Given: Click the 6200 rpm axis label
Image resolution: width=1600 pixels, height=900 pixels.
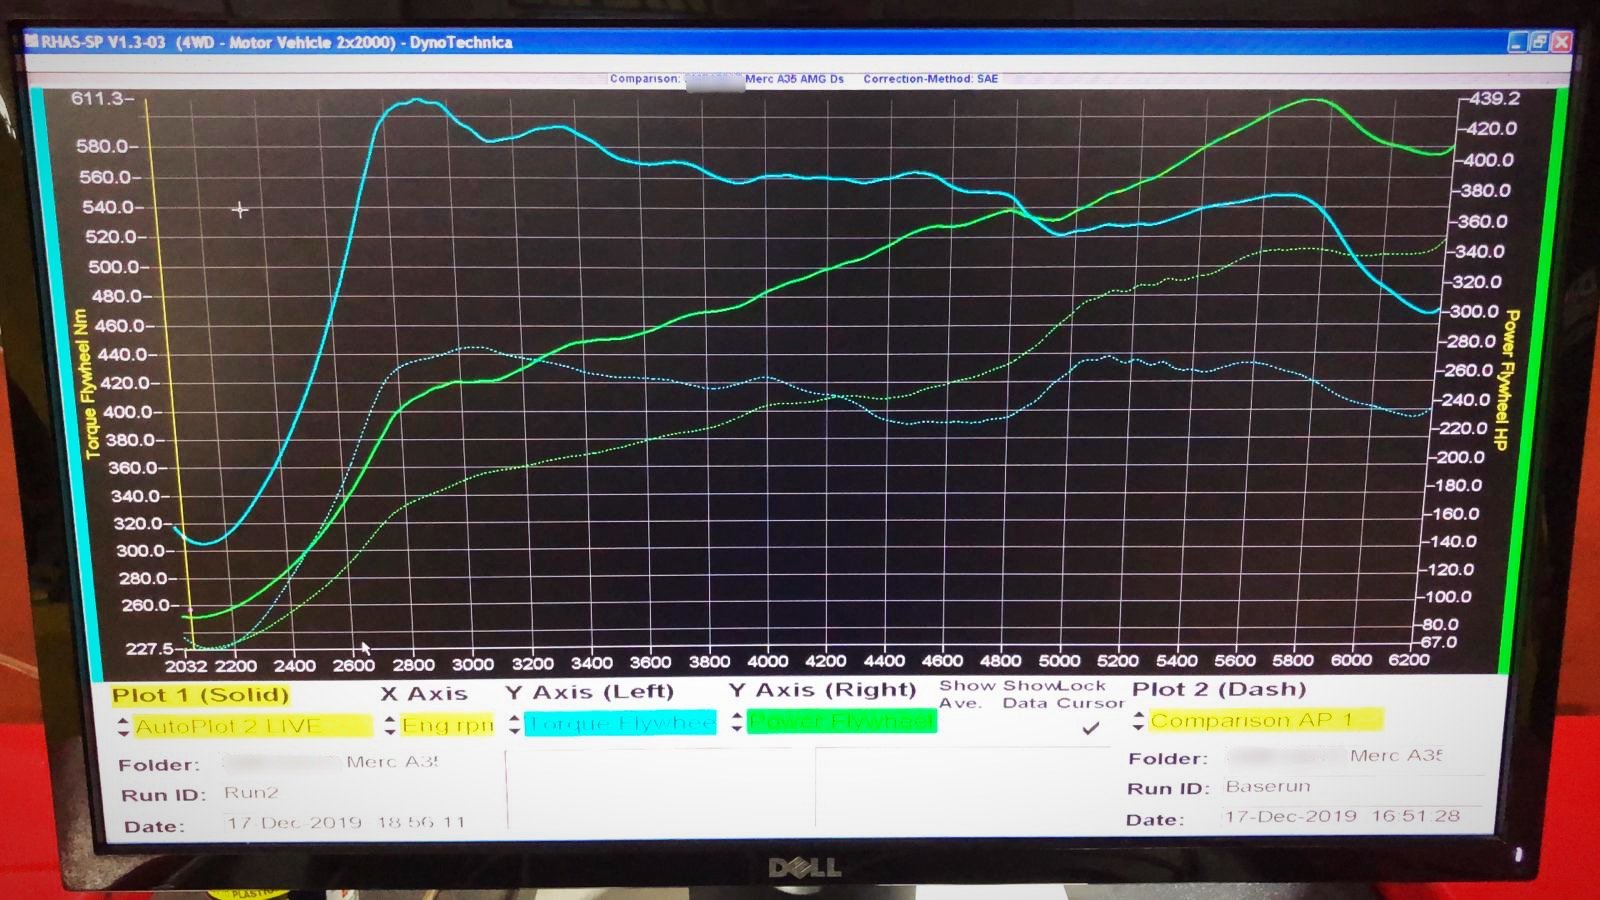Looking at the screenshot, I should pyautogui.click(x=1409, y=659).
